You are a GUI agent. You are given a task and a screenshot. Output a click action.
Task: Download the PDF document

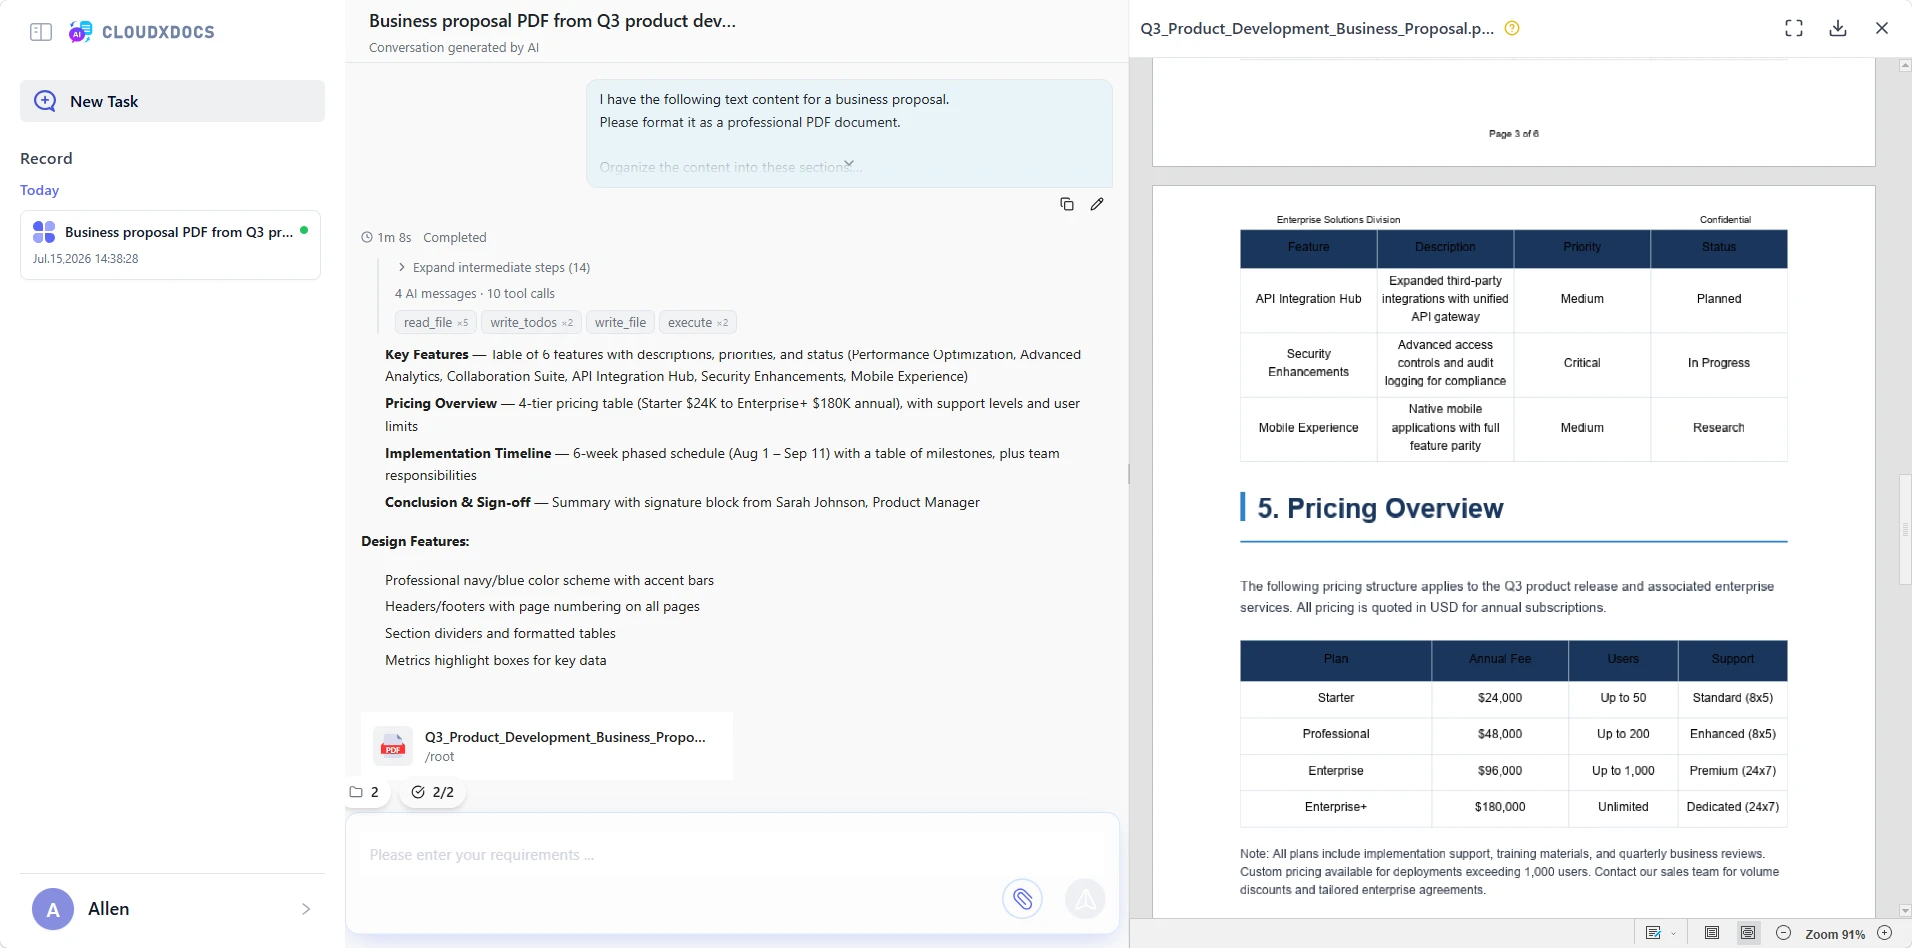coord(1838,28)
